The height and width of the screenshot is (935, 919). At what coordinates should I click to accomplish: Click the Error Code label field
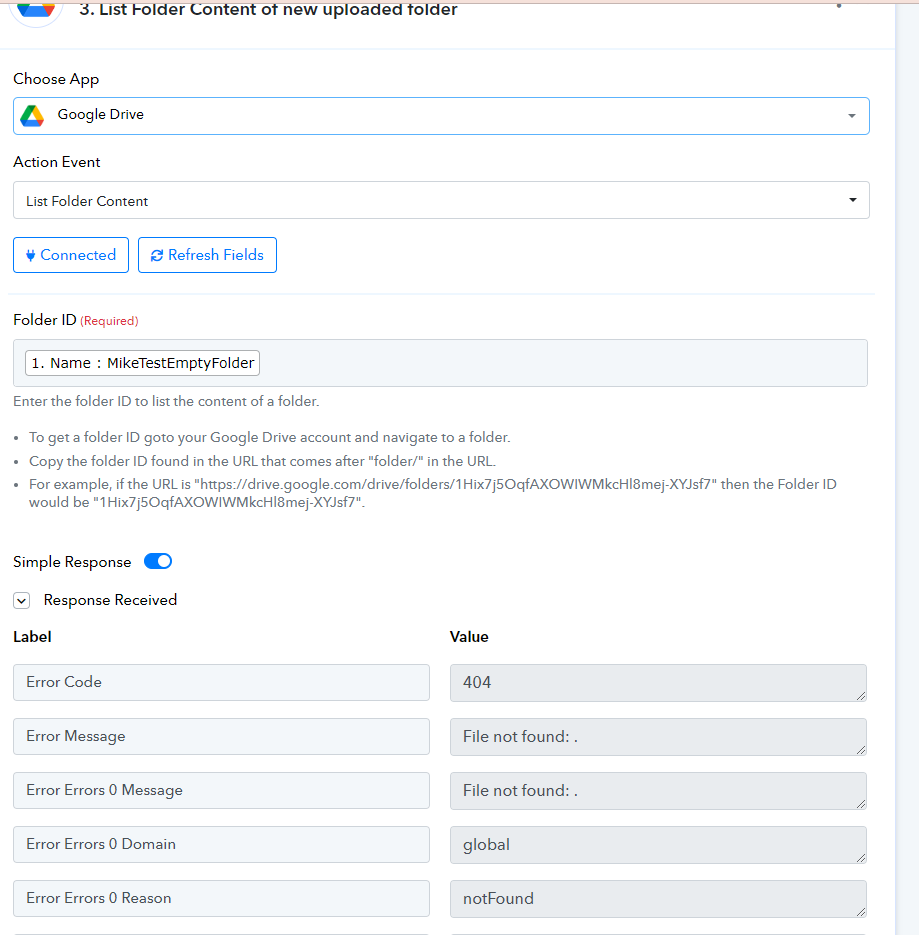point(221,683)
